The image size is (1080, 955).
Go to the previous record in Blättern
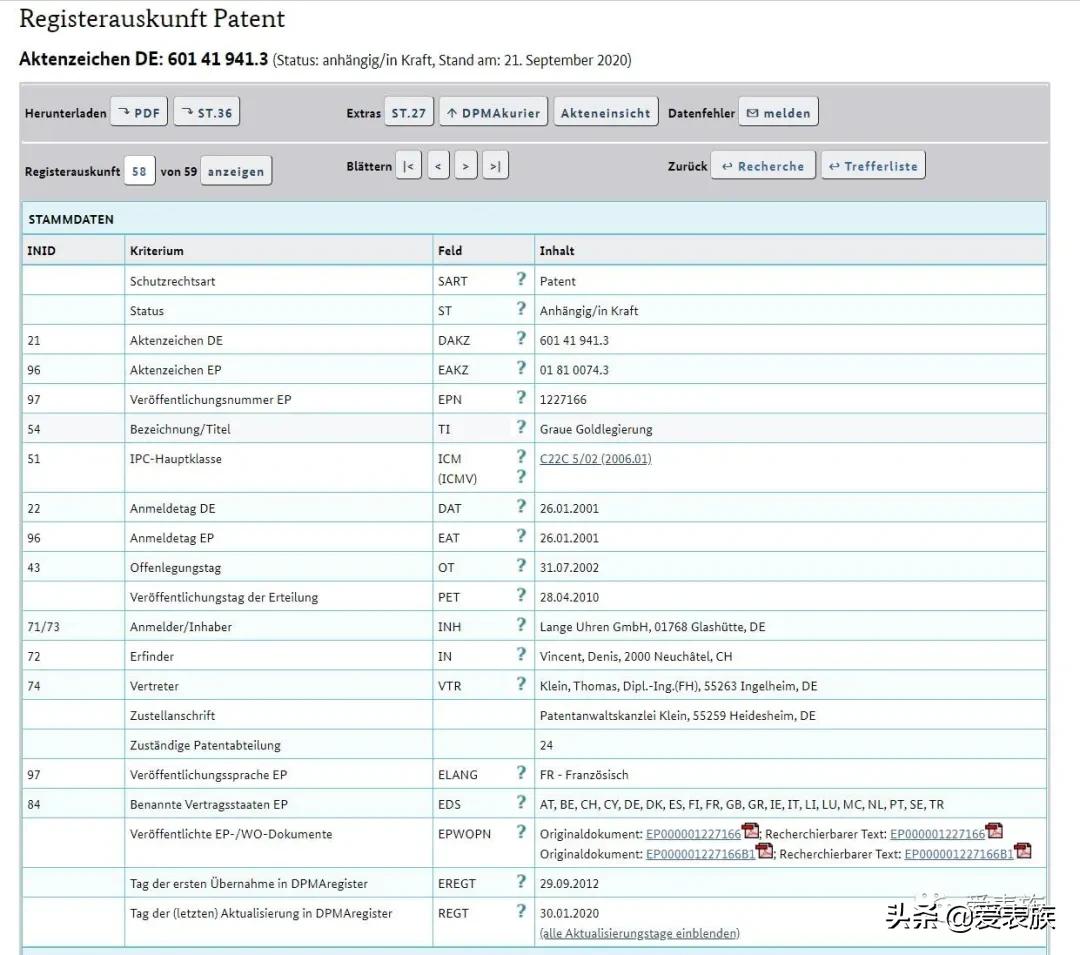(438, 166)
